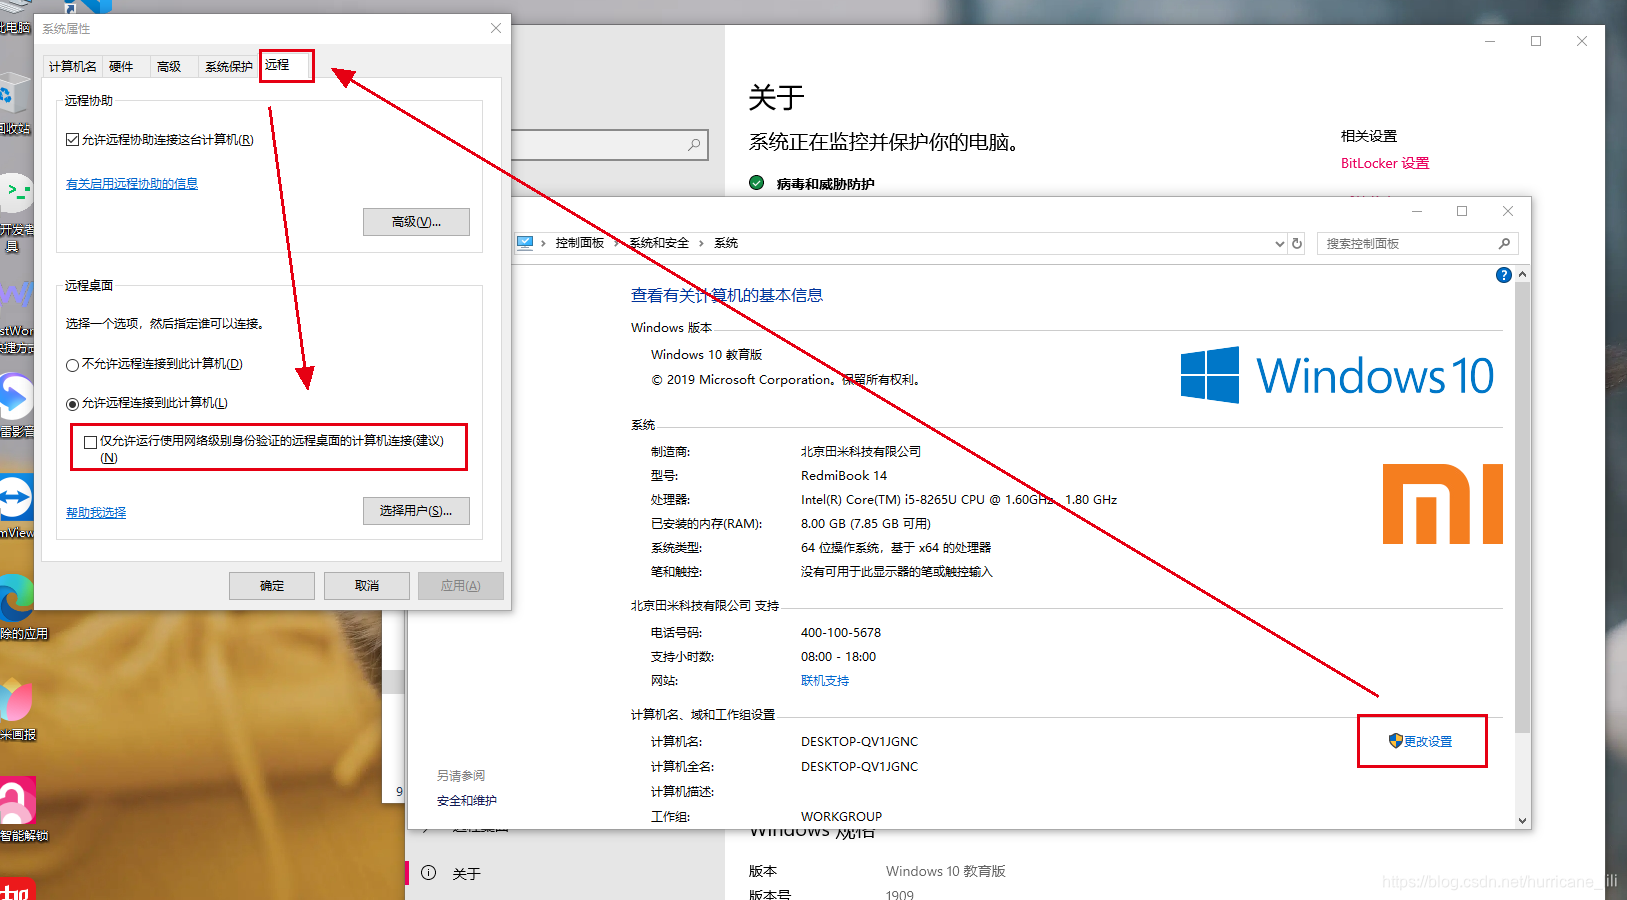Open the 联机支持 website link
This screenshot has width=1627, height=900.
(x=825, y=681)
